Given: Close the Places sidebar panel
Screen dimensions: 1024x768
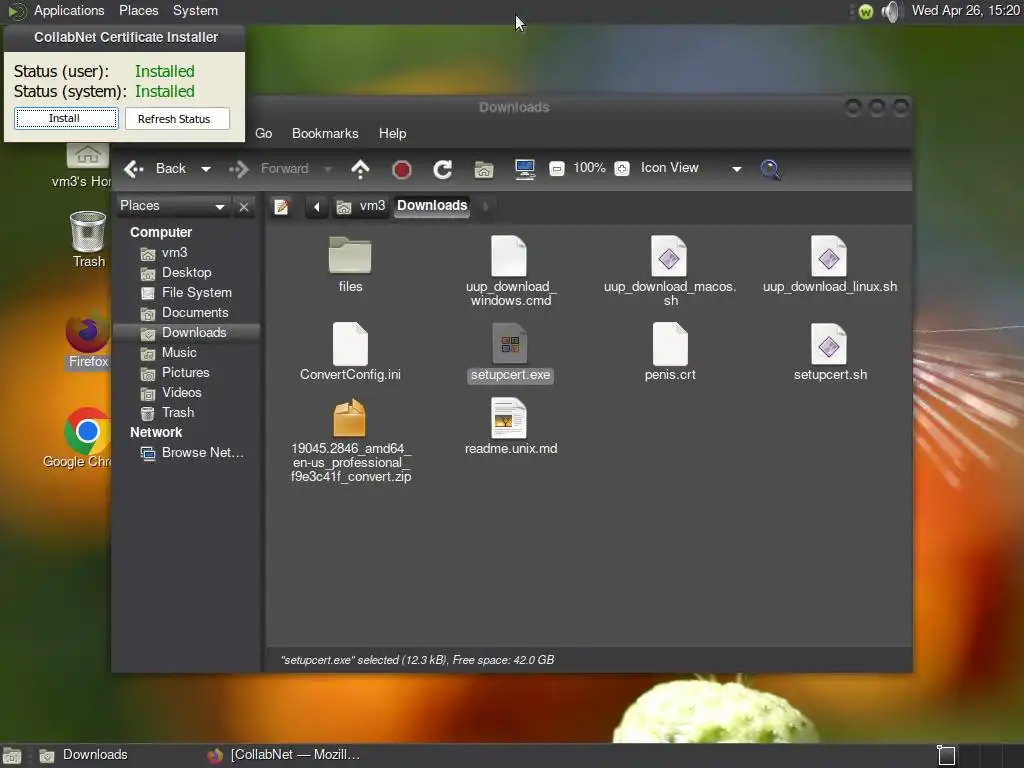Looking at the screenshot, I should [244, 207].
